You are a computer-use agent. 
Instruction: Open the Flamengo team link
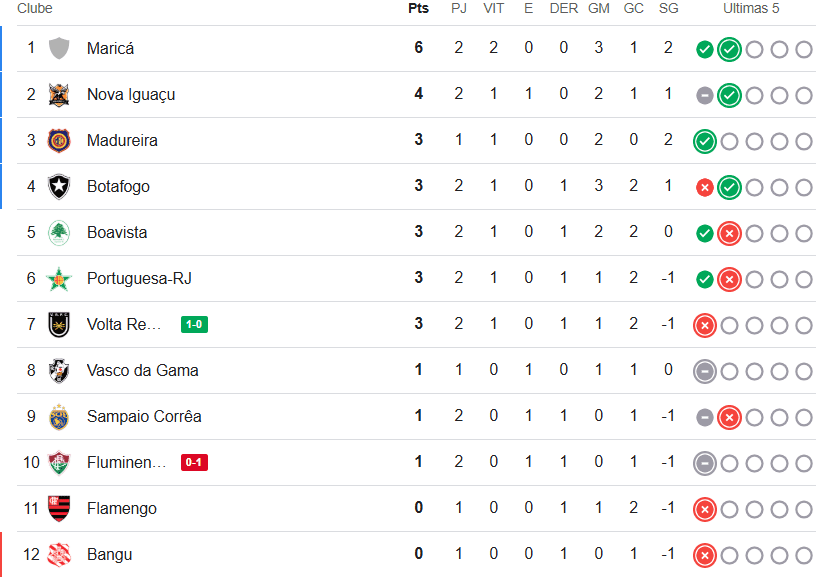(121, 509)
